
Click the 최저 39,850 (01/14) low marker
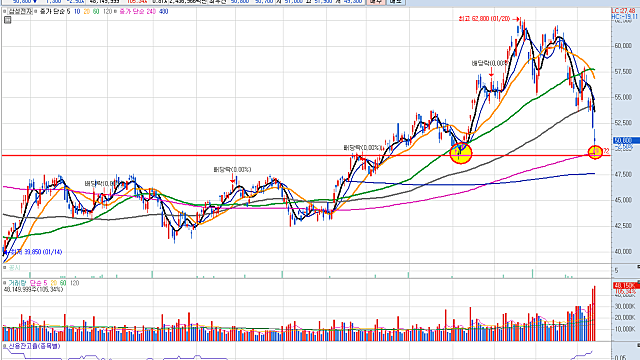pyautogui.click(x=35, y=252)
